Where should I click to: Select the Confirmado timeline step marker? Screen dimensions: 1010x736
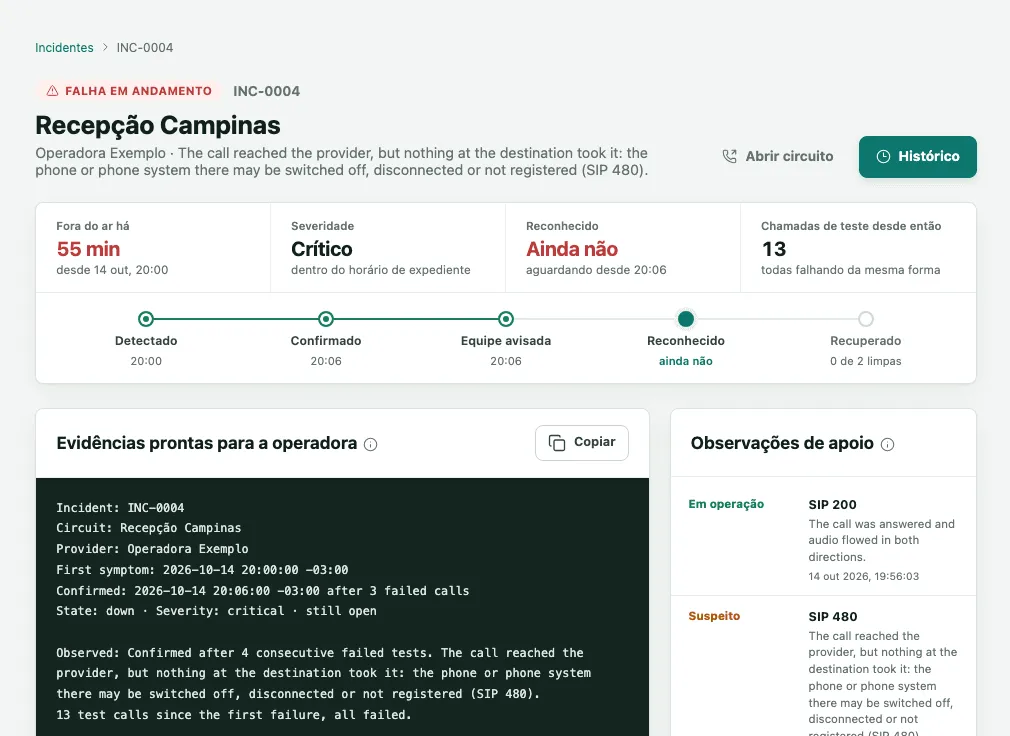326,319
